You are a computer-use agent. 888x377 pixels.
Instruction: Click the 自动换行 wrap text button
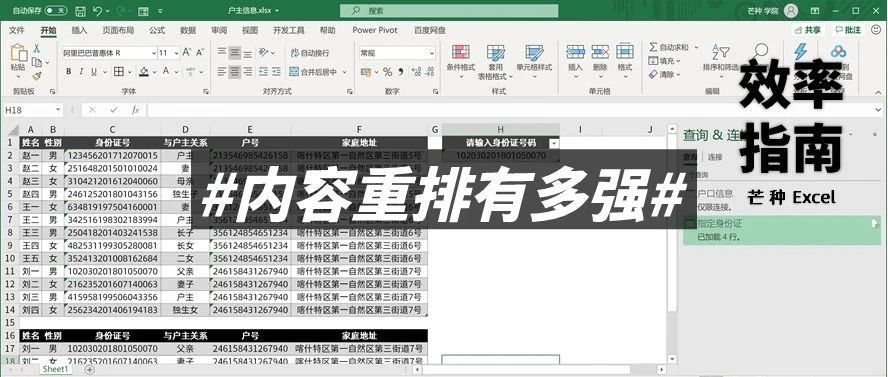point(309,53)
